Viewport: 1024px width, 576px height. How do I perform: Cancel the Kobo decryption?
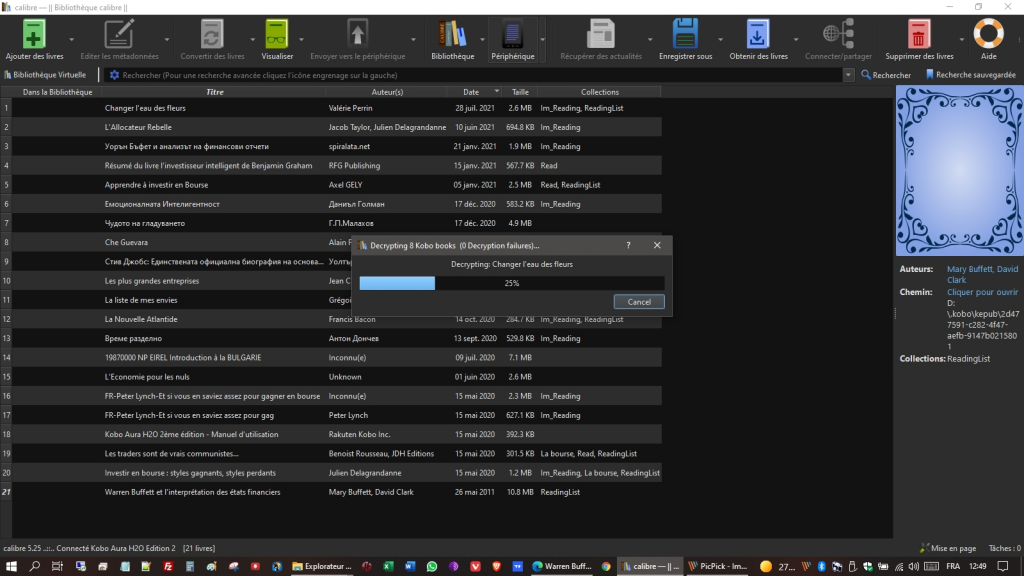[639, 302]
